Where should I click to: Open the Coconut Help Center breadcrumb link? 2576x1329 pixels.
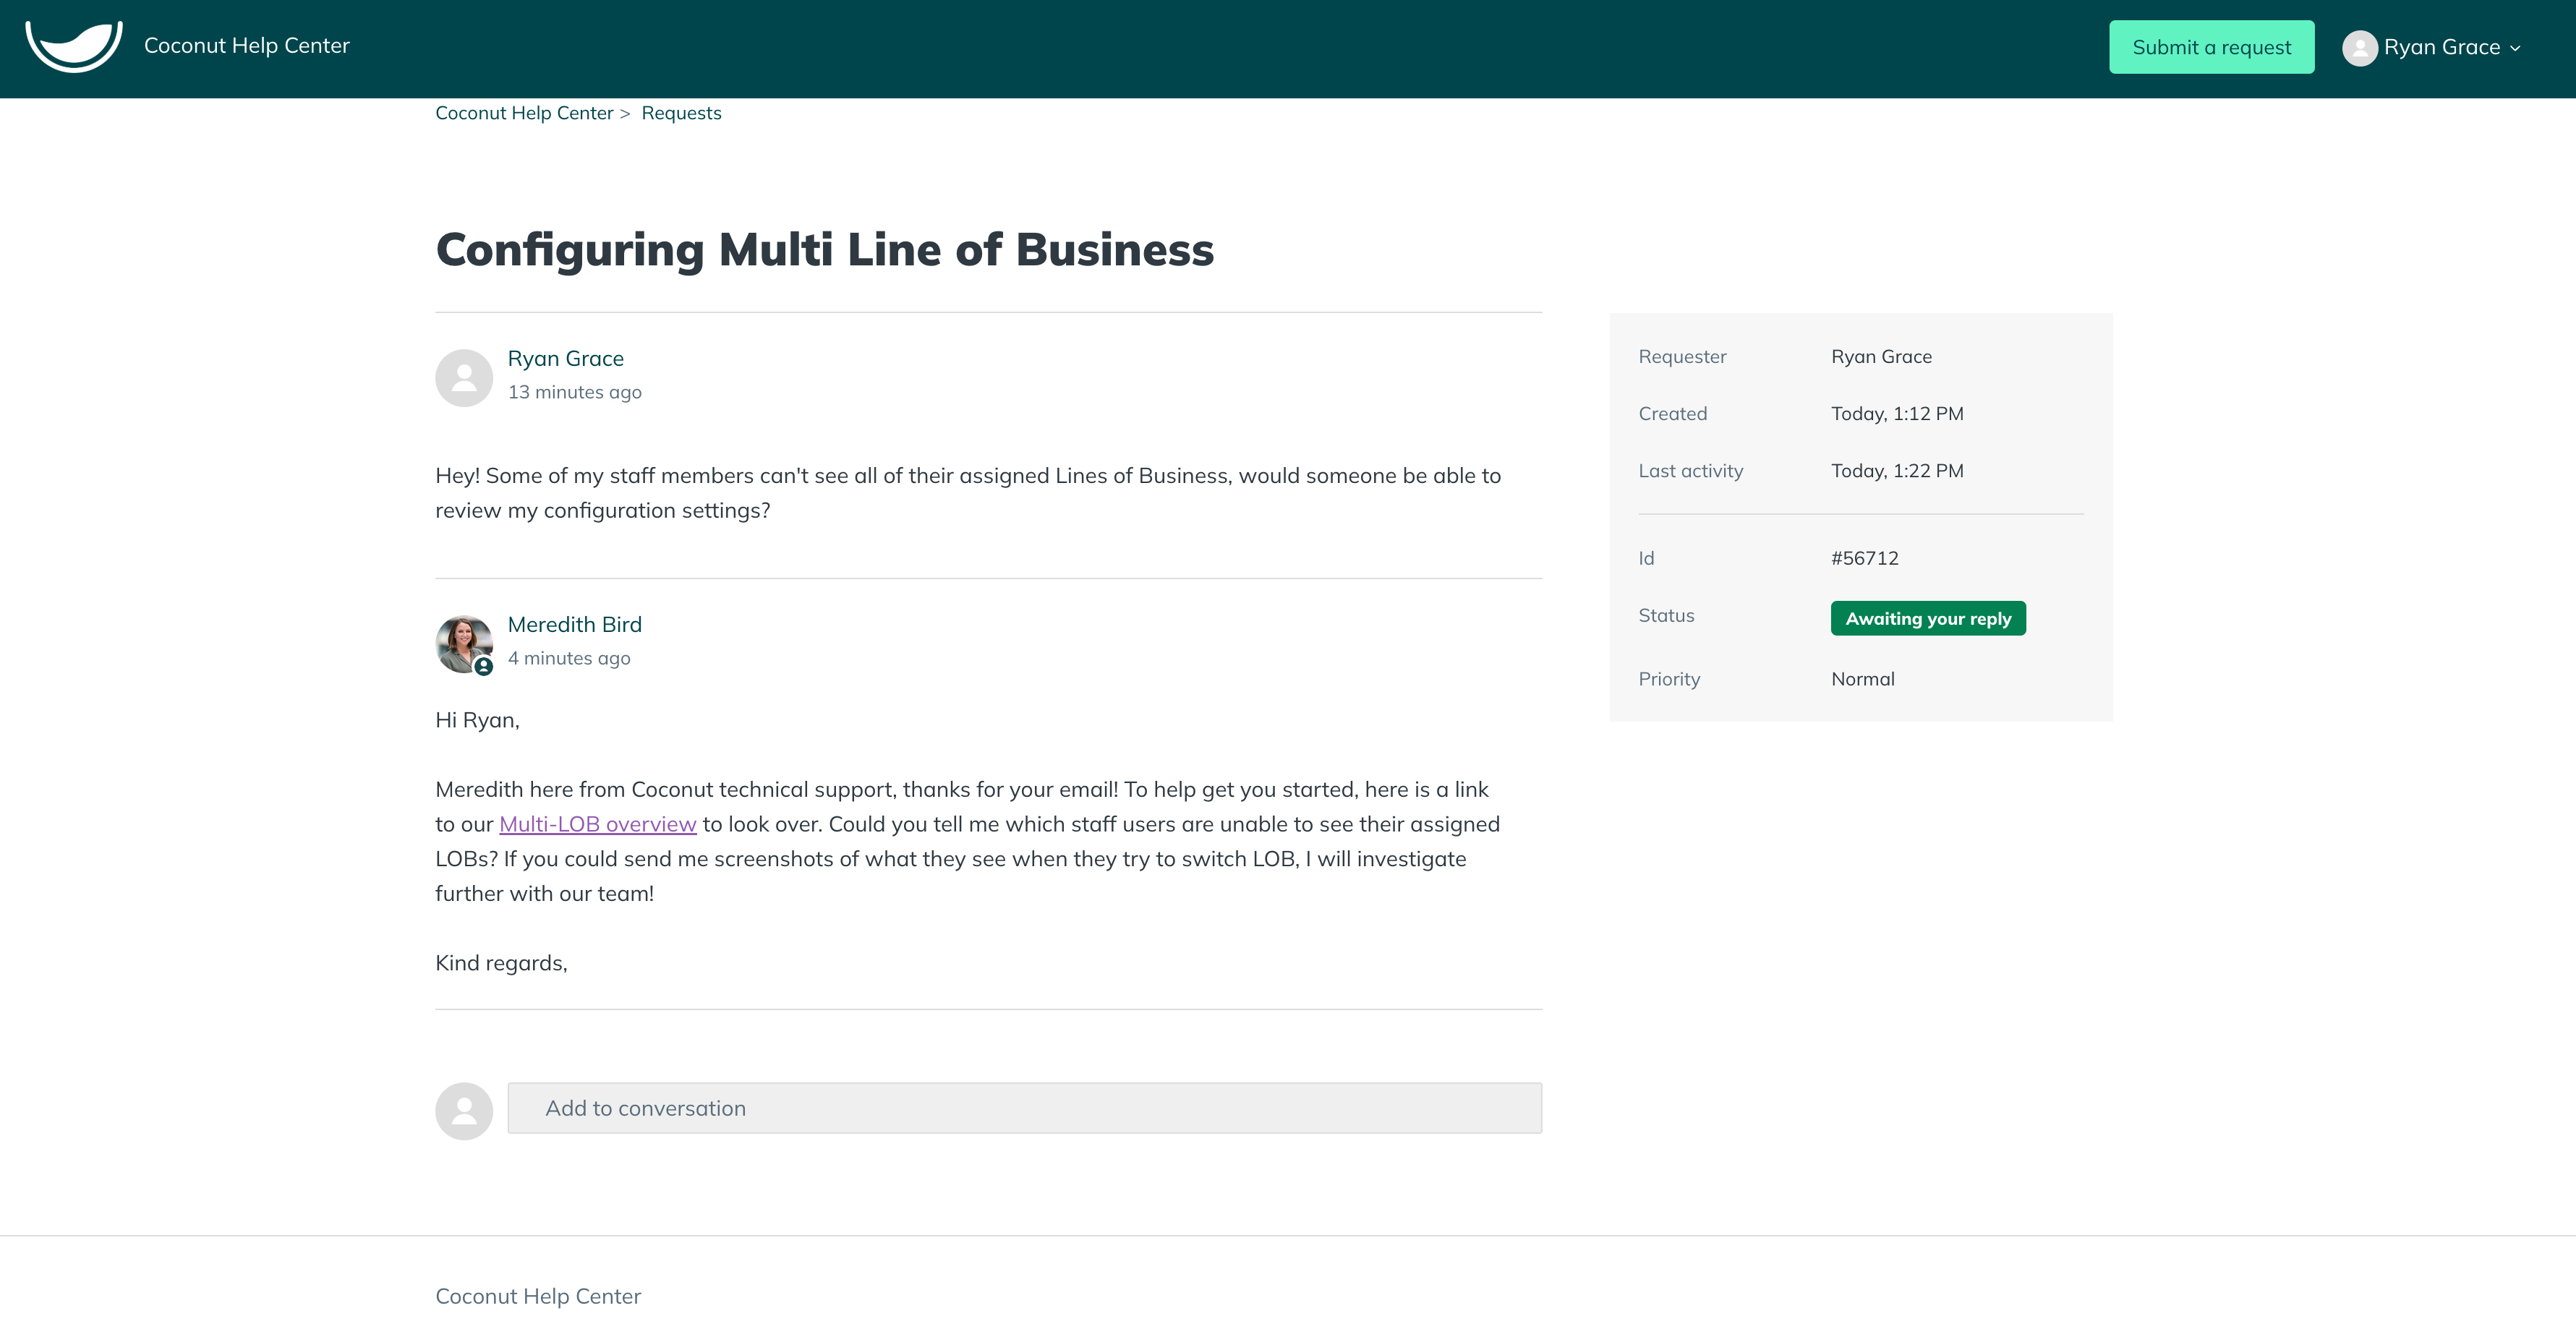pyautogui.click(x=524, y=113)
